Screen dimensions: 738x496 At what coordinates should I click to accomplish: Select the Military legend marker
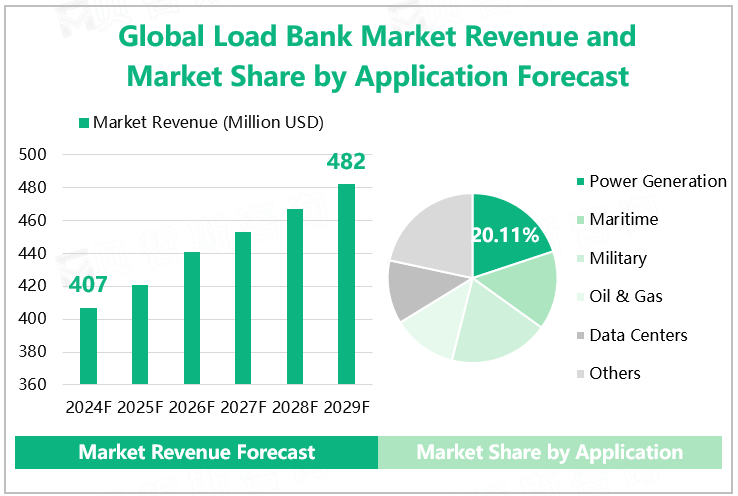(578, 259)
